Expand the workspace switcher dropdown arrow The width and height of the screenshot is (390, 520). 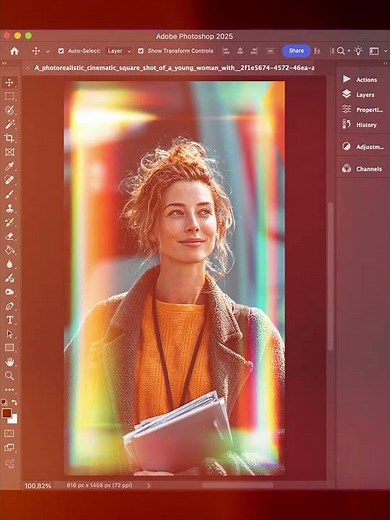(386, 51)
